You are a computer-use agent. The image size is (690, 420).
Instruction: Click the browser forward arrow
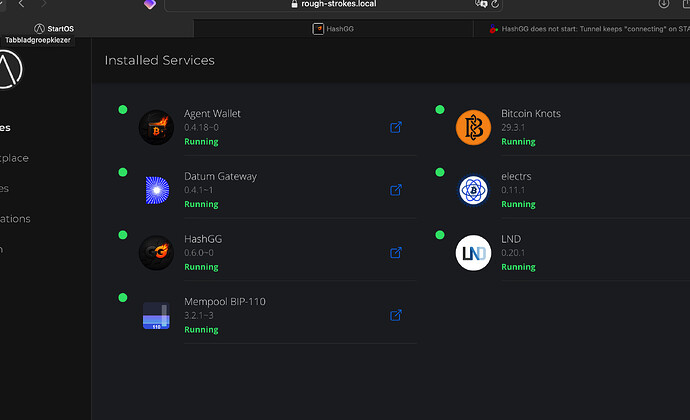(43, 4)
